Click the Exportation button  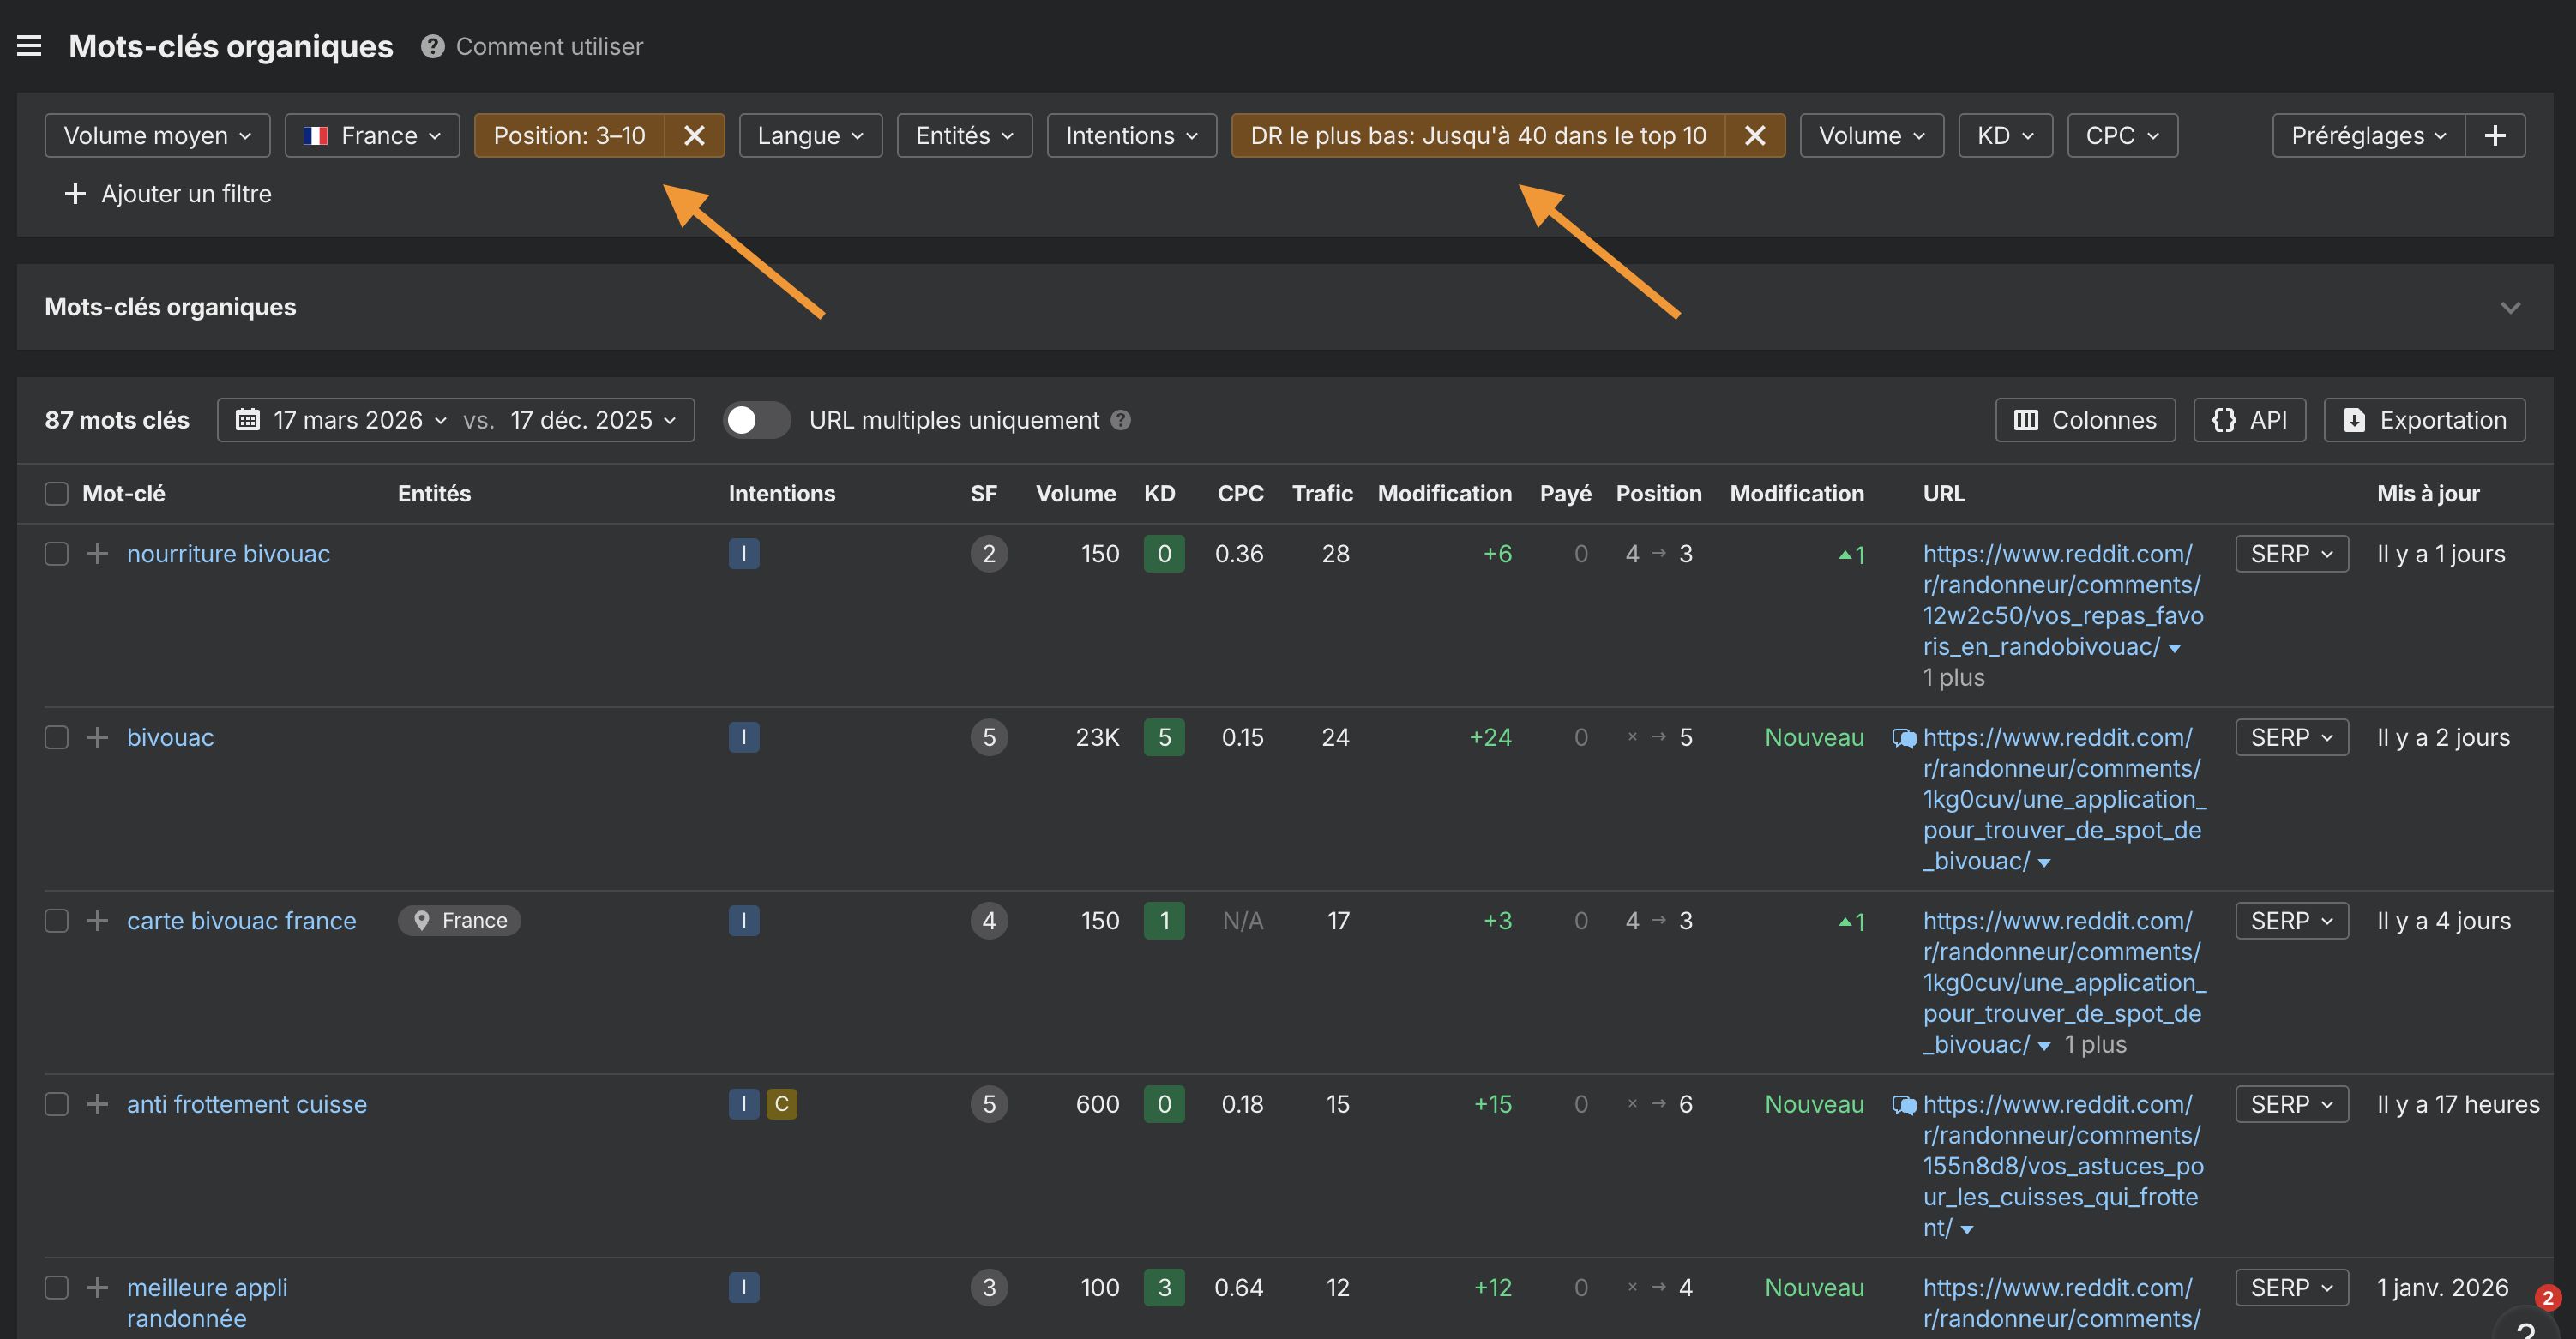[2424, 420]
